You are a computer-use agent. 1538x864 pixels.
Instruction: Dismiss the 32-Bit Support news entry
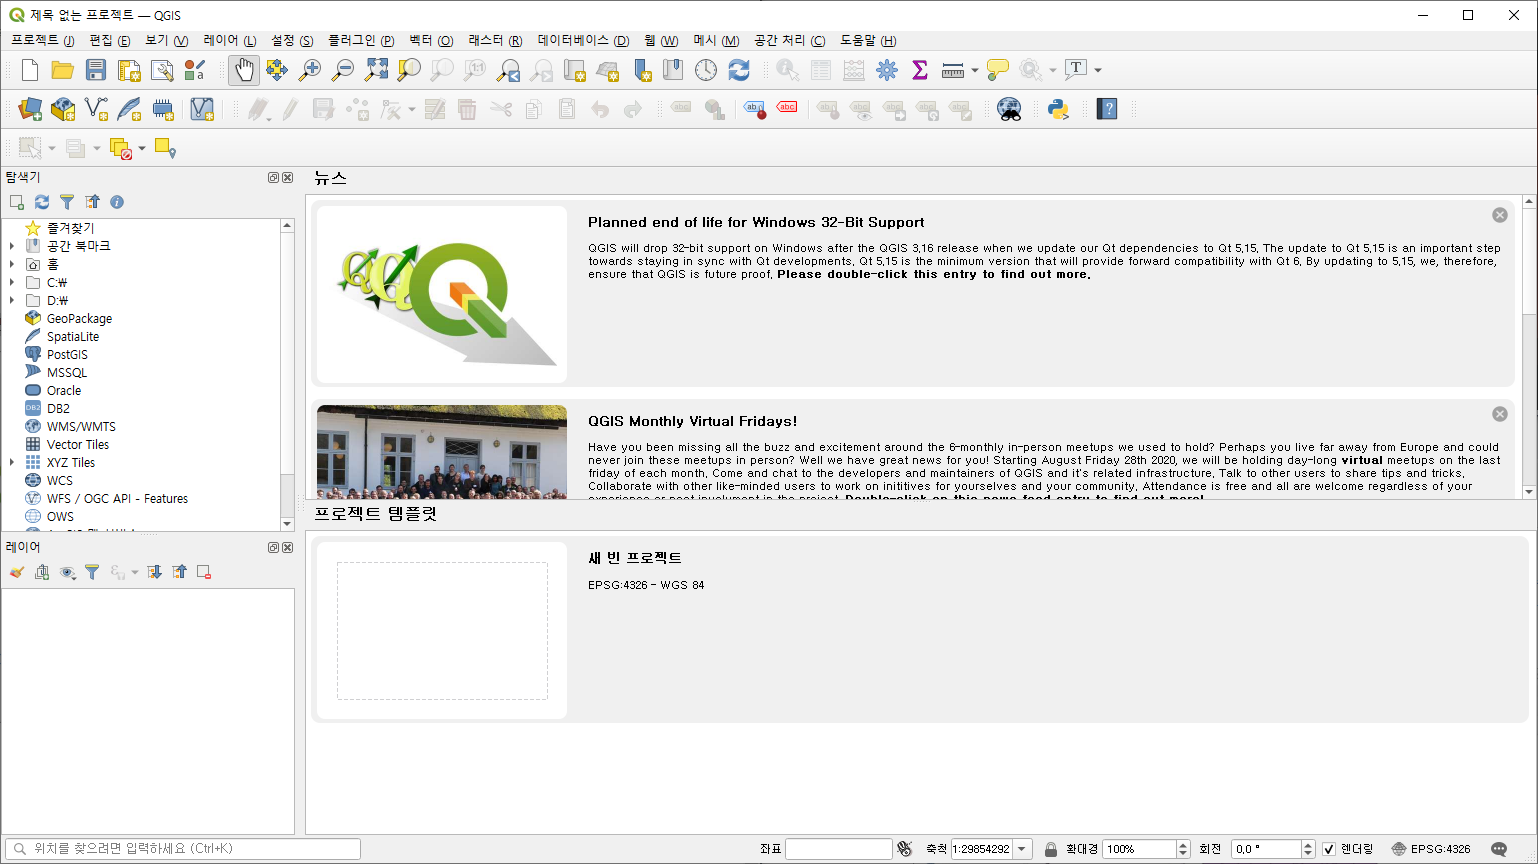click(x=1500, y=215)
